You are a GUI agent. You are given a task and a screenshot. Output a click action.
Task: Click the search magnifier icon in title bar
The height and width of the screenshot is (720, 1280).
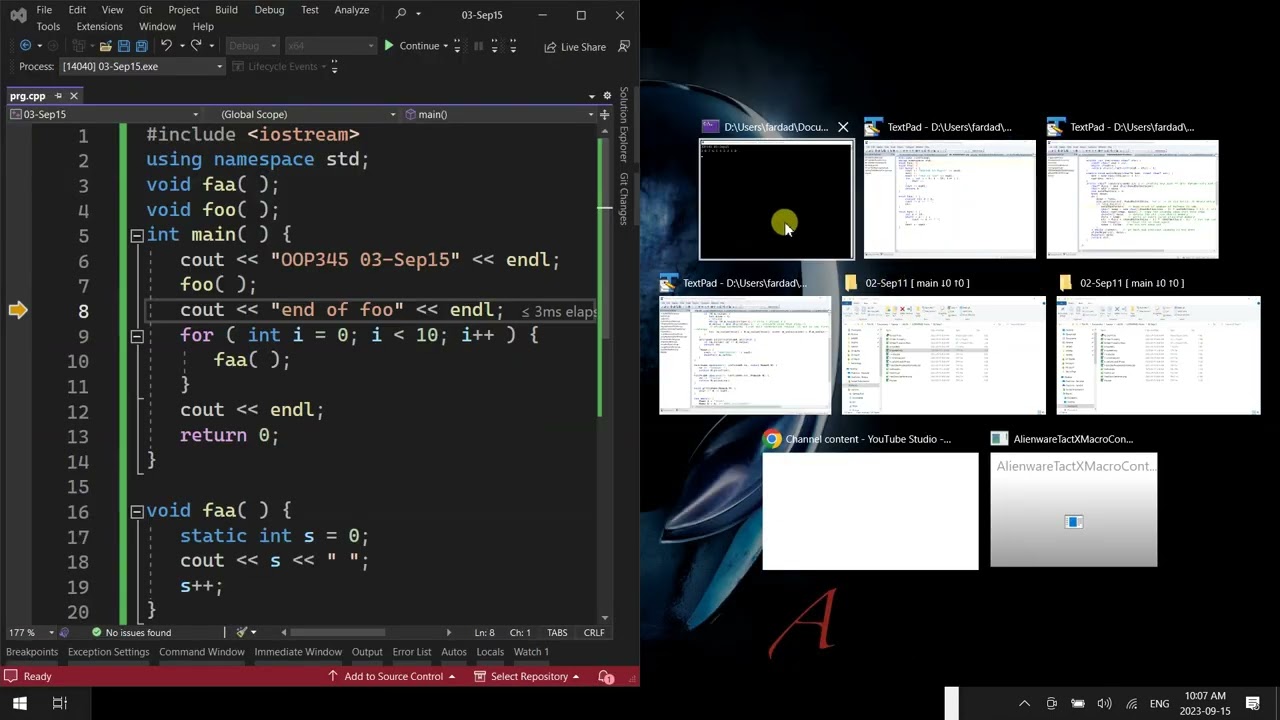pos(401,14)
